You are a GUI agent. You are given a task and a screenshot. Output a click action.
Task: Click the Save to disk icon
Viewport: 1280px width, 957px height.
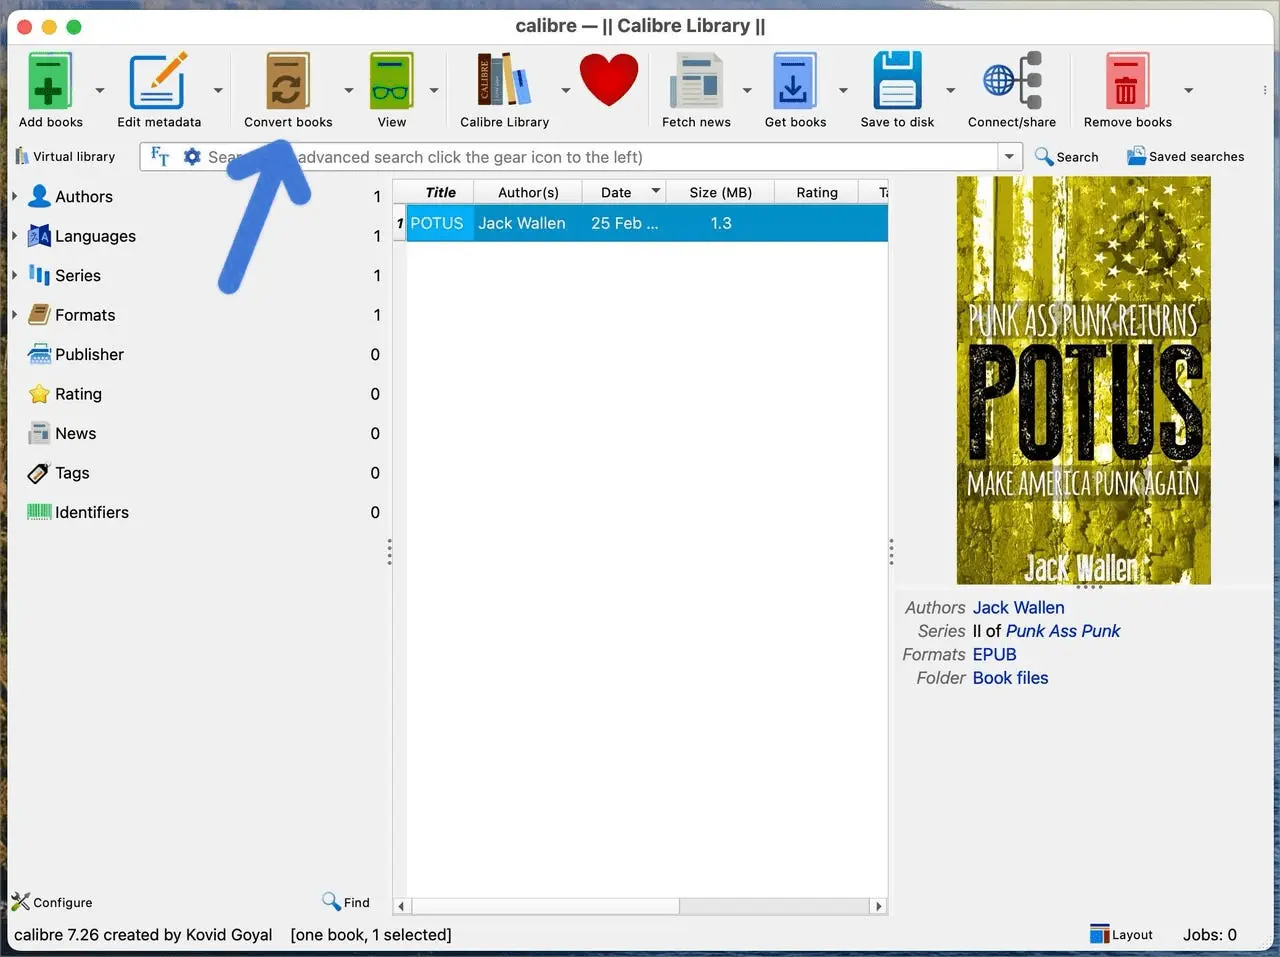[897, 82]
